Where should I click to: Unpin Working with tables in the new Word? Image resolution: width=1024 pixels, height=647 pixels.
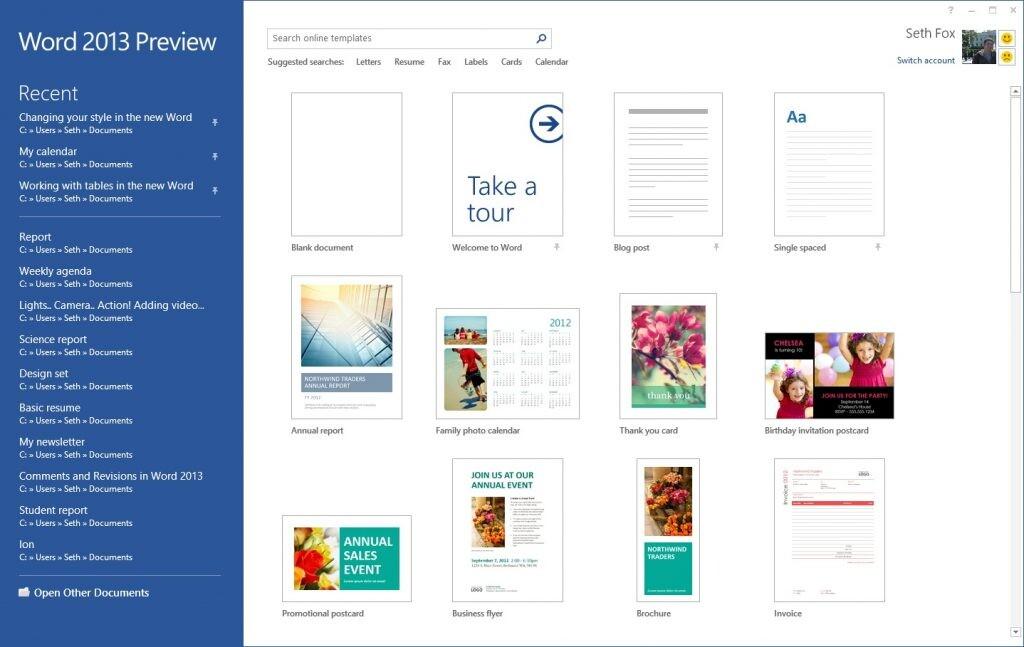(x=215, y=190)
